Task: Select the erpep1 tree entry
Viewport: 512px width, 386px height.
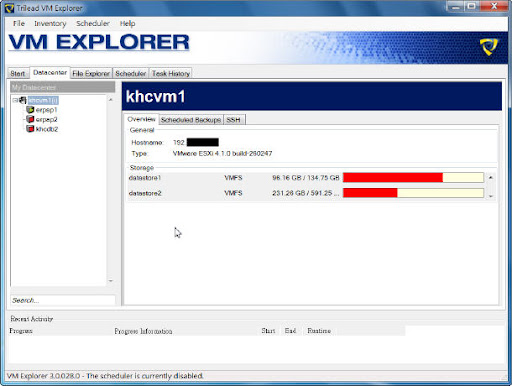Action: tap(47, 110)
